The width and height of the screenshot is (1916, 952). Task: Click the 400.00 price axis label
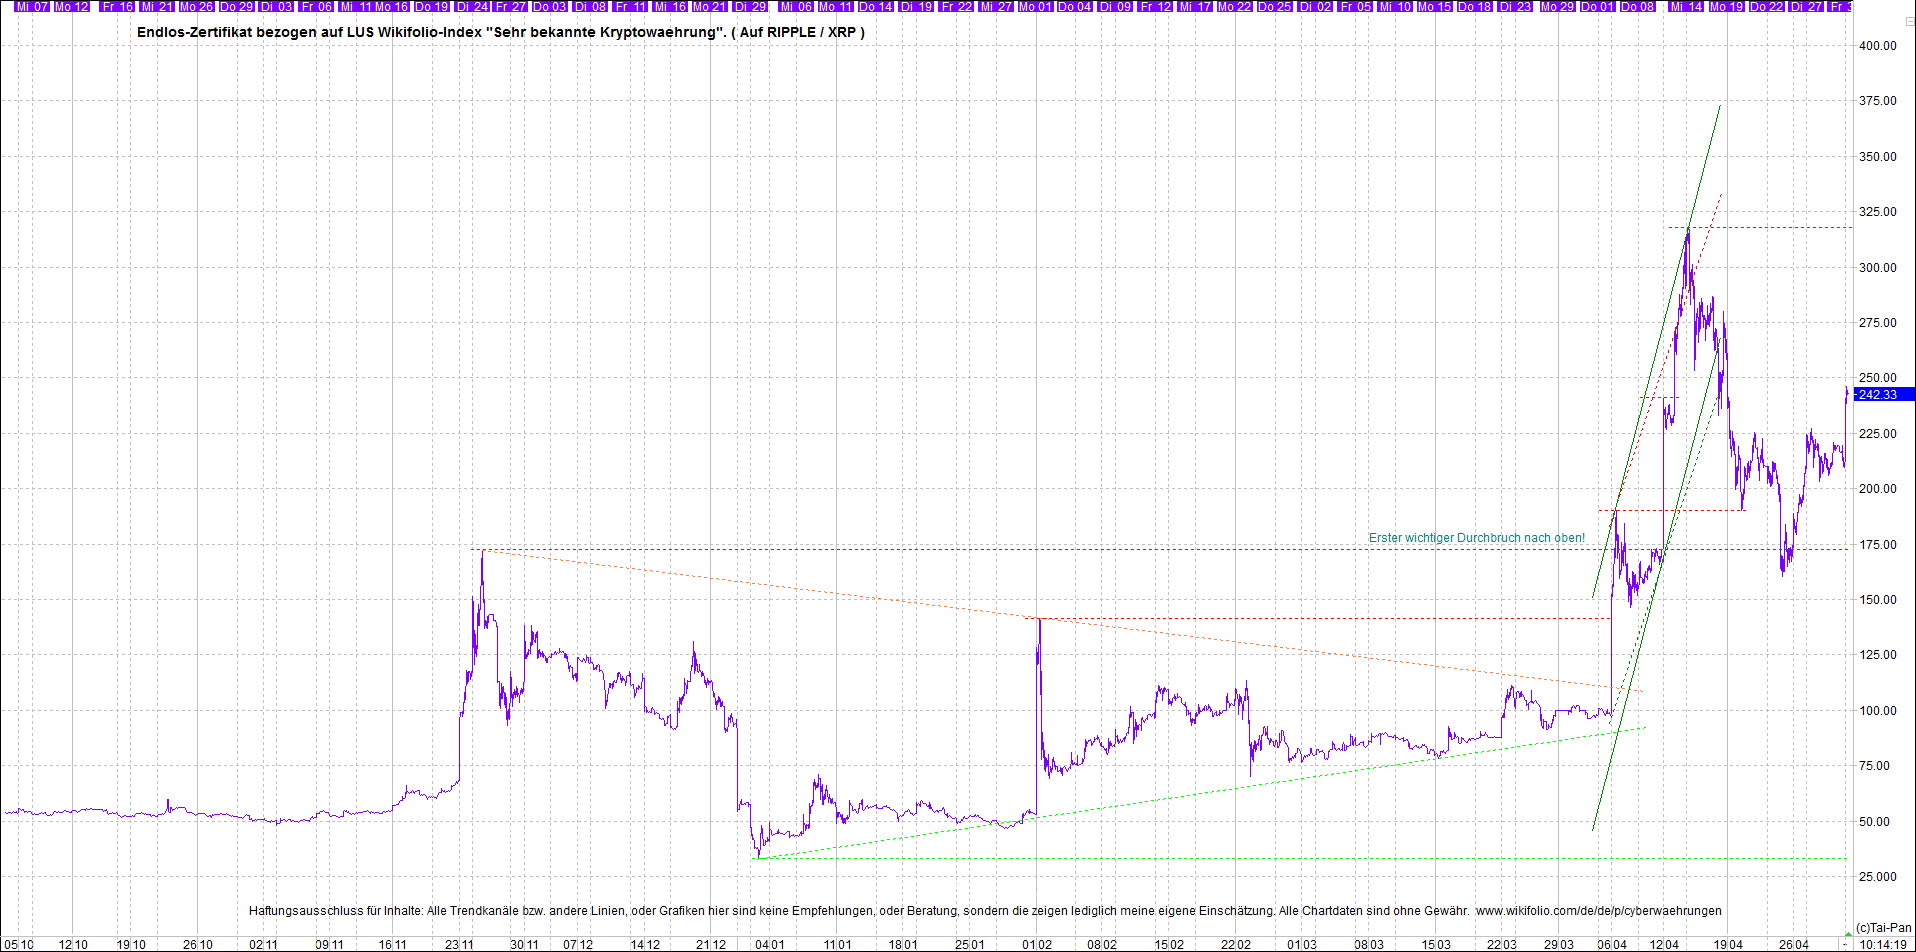coord(1877,46)
